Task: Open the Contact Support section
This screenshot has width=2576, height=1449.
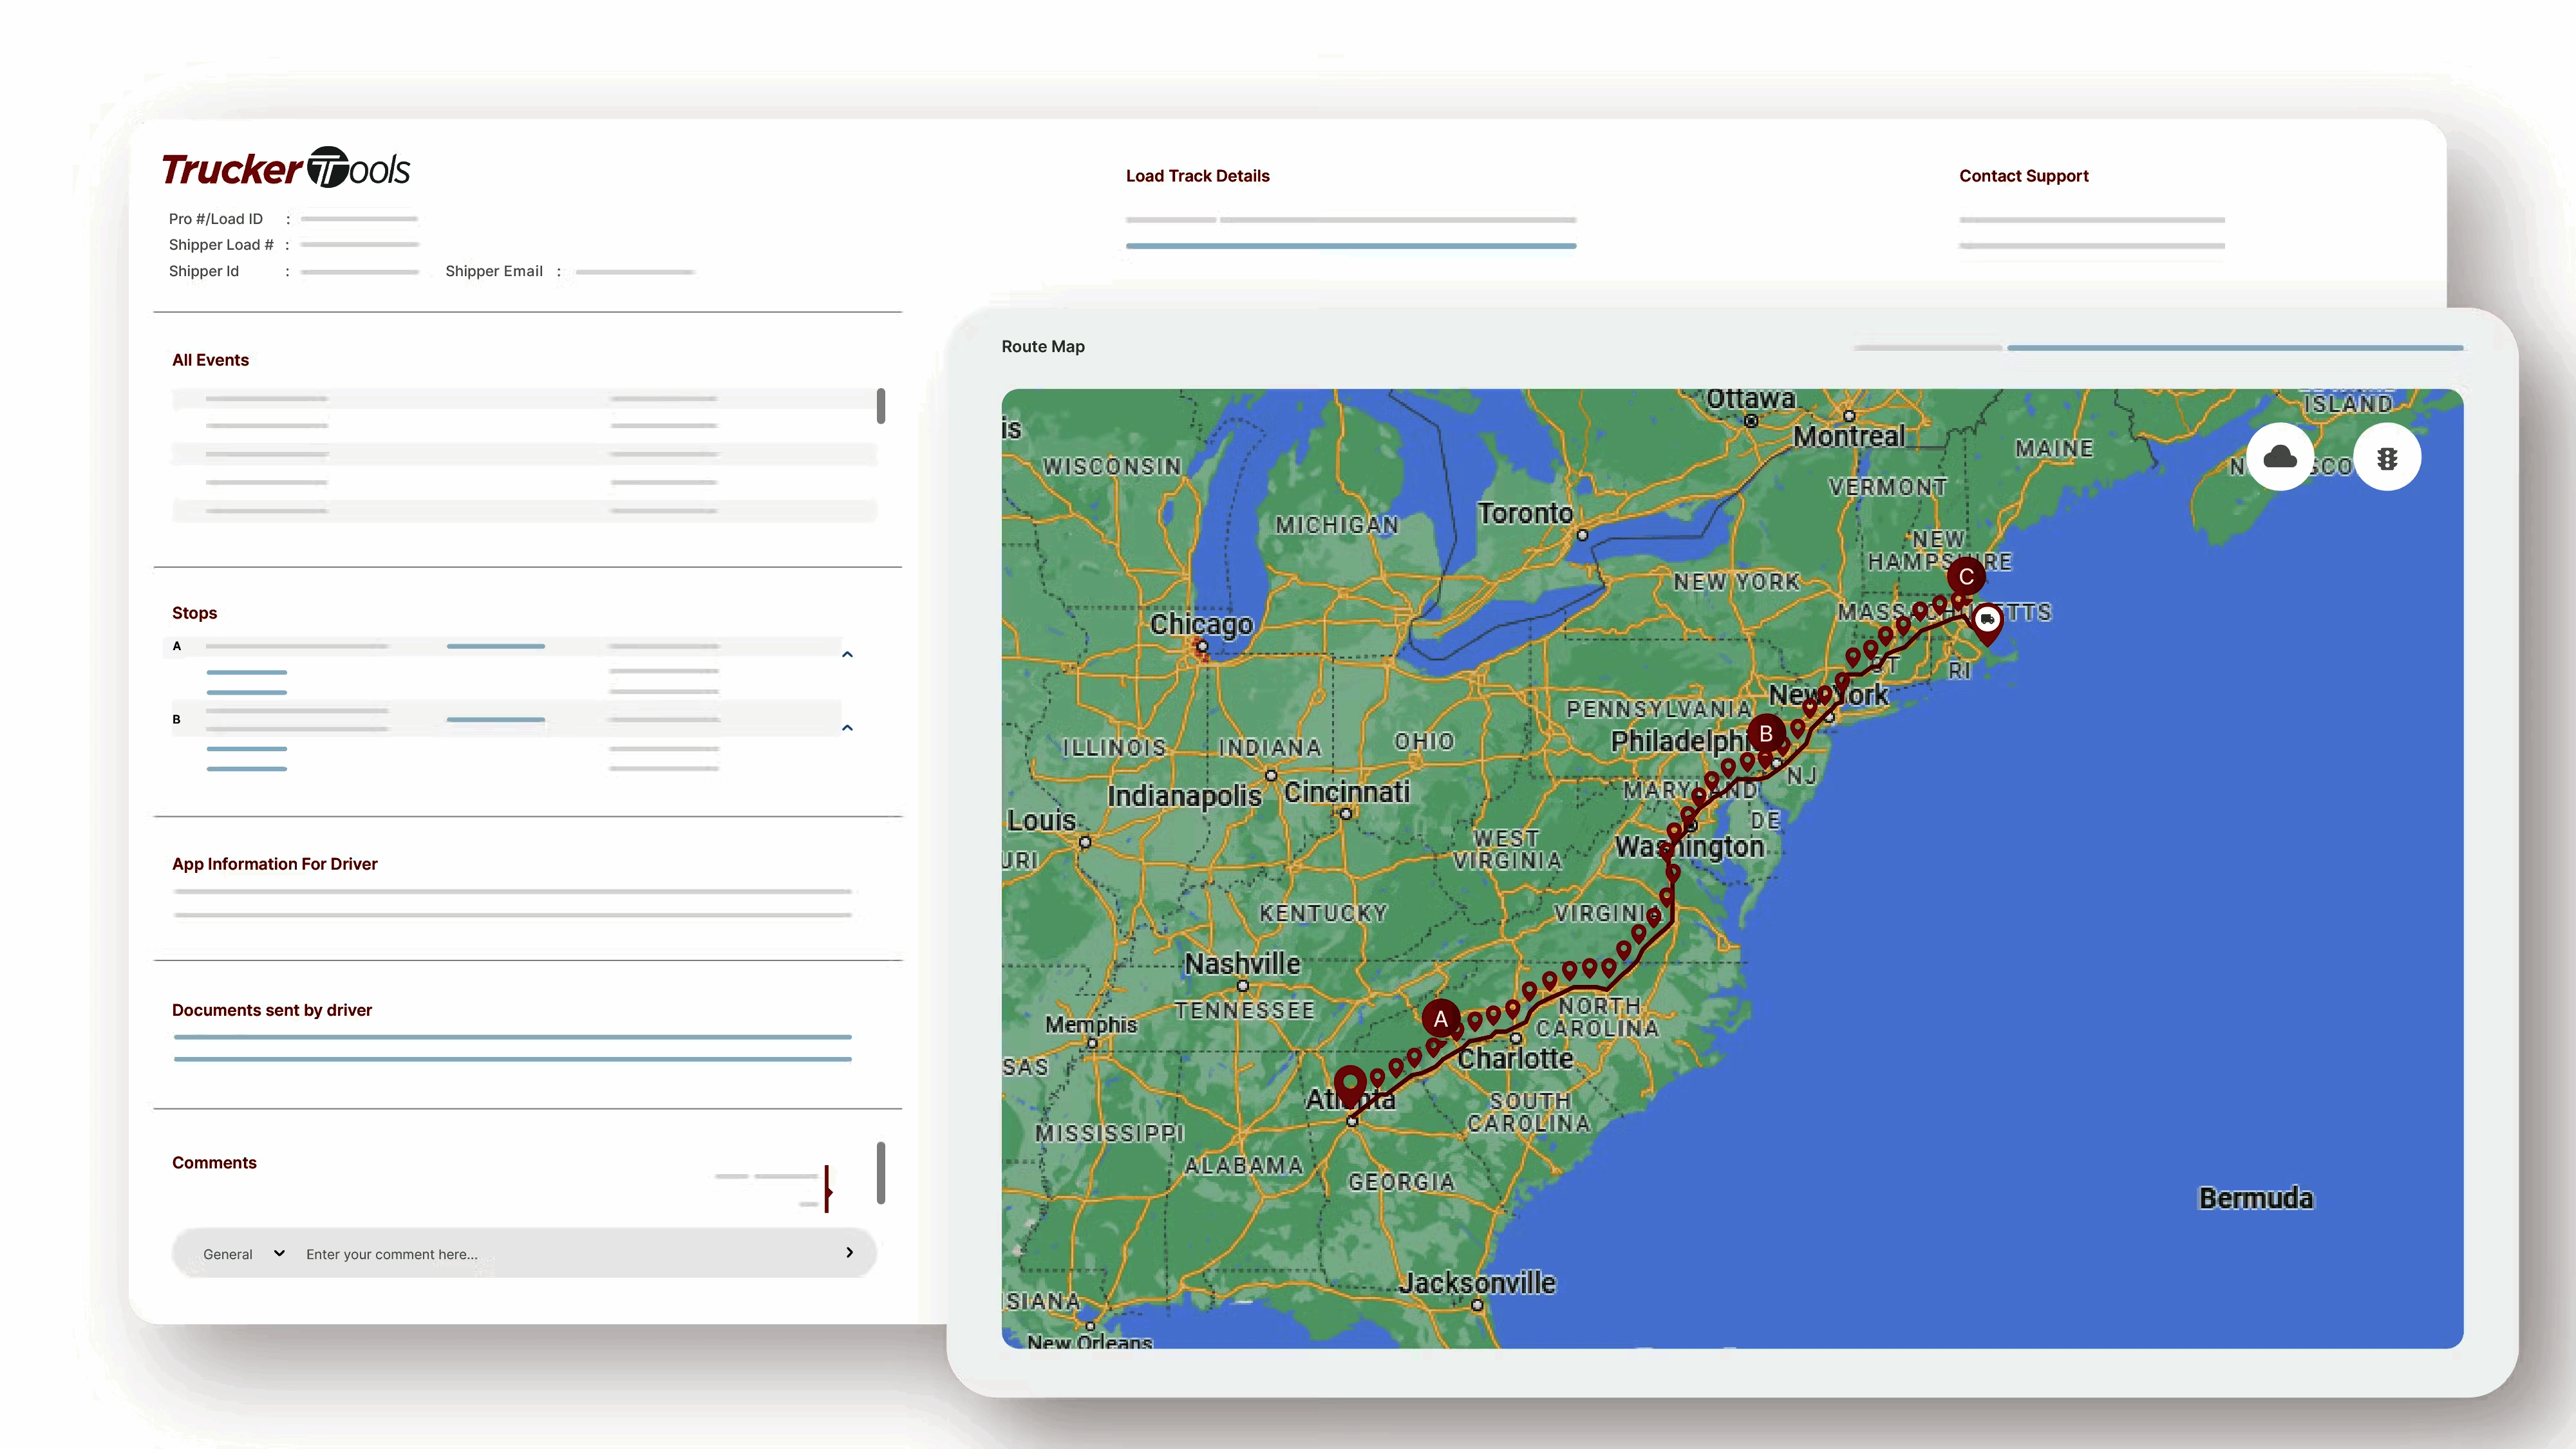Action: coord(2023,176)
